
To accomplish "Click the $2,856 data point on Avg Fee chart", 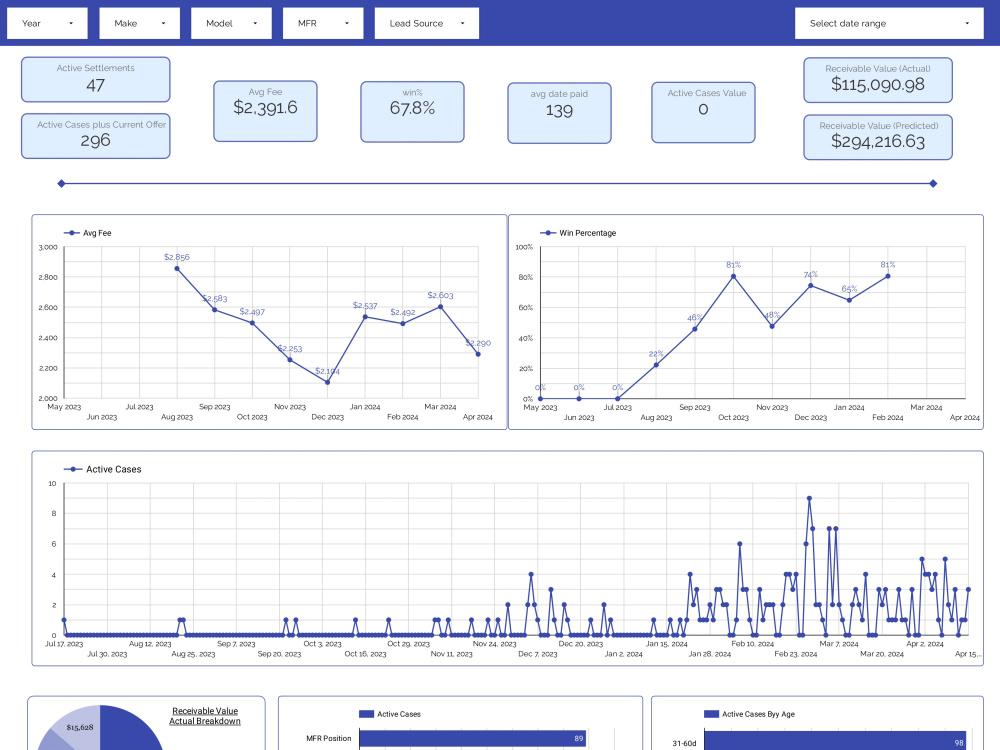I will click(177, 268).
